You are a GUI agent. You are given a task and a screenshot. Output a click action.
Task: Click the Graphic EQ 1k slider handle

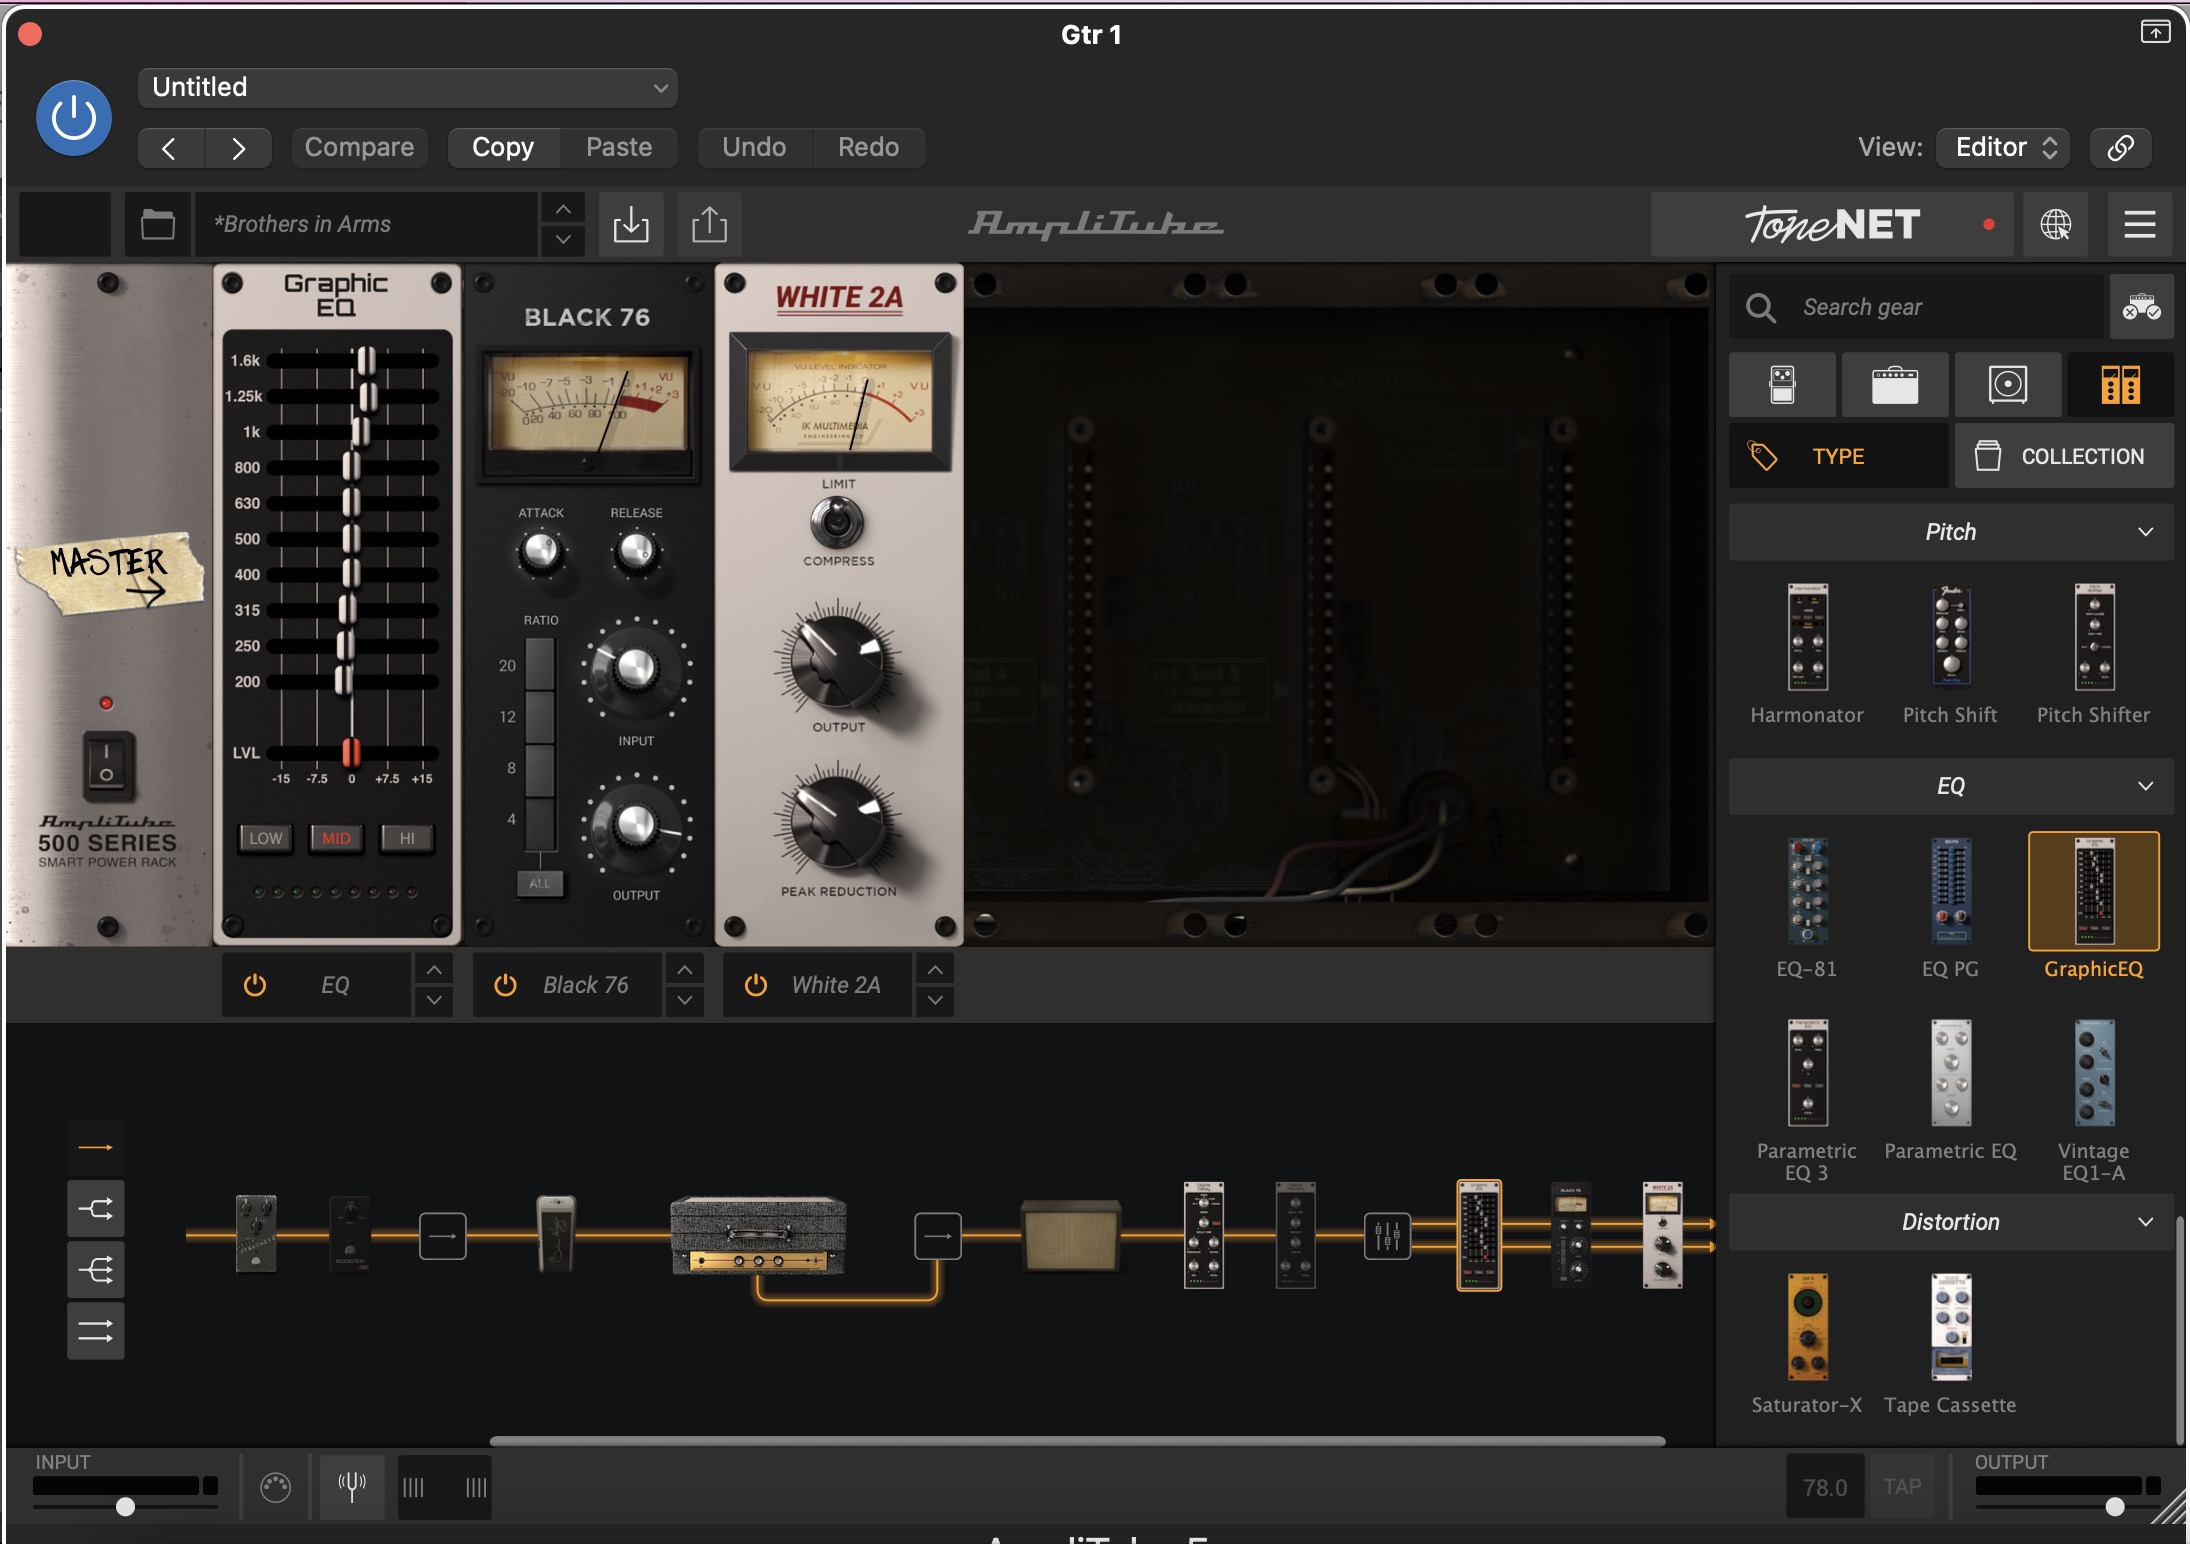click(360, 431)
